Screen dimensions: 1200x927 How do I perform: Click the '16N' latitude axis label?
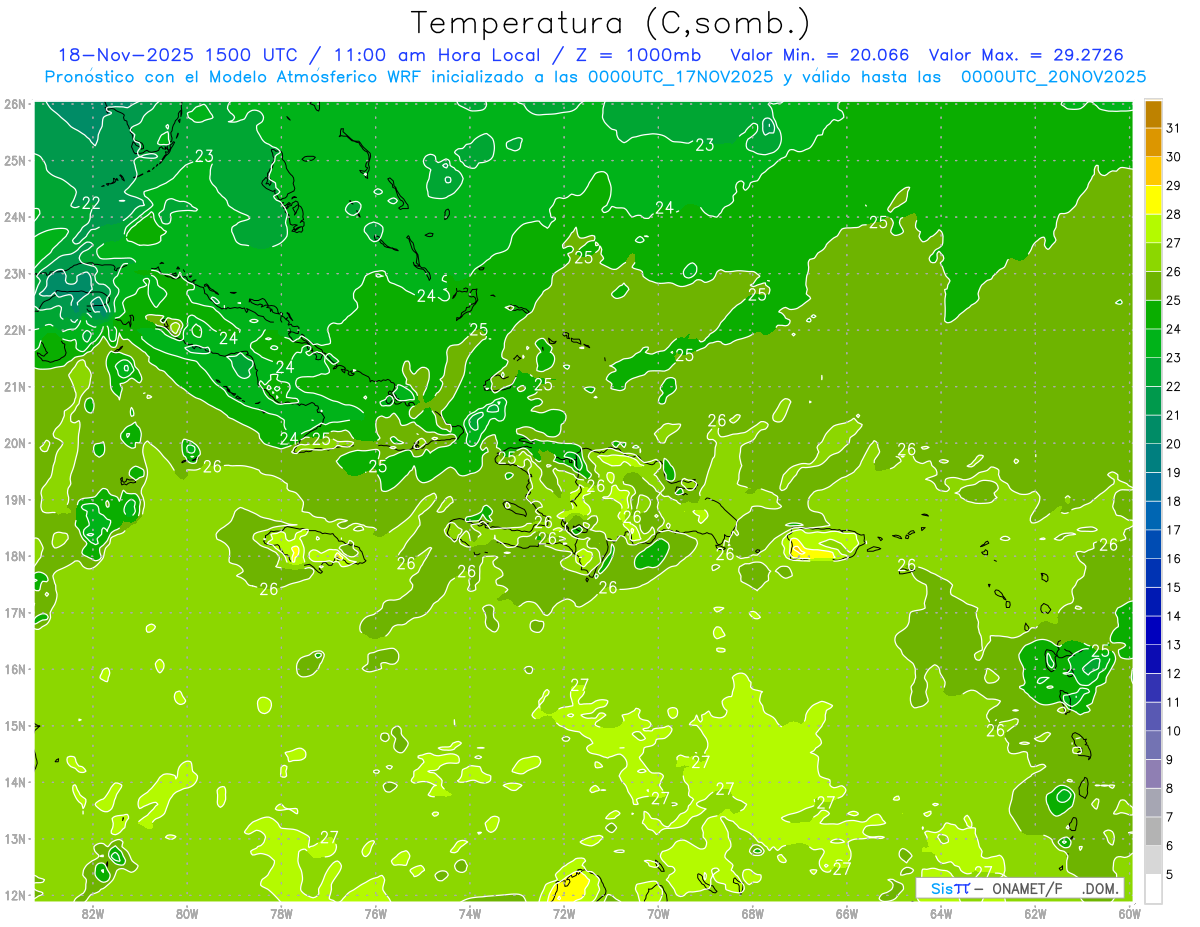click(14, 669)
